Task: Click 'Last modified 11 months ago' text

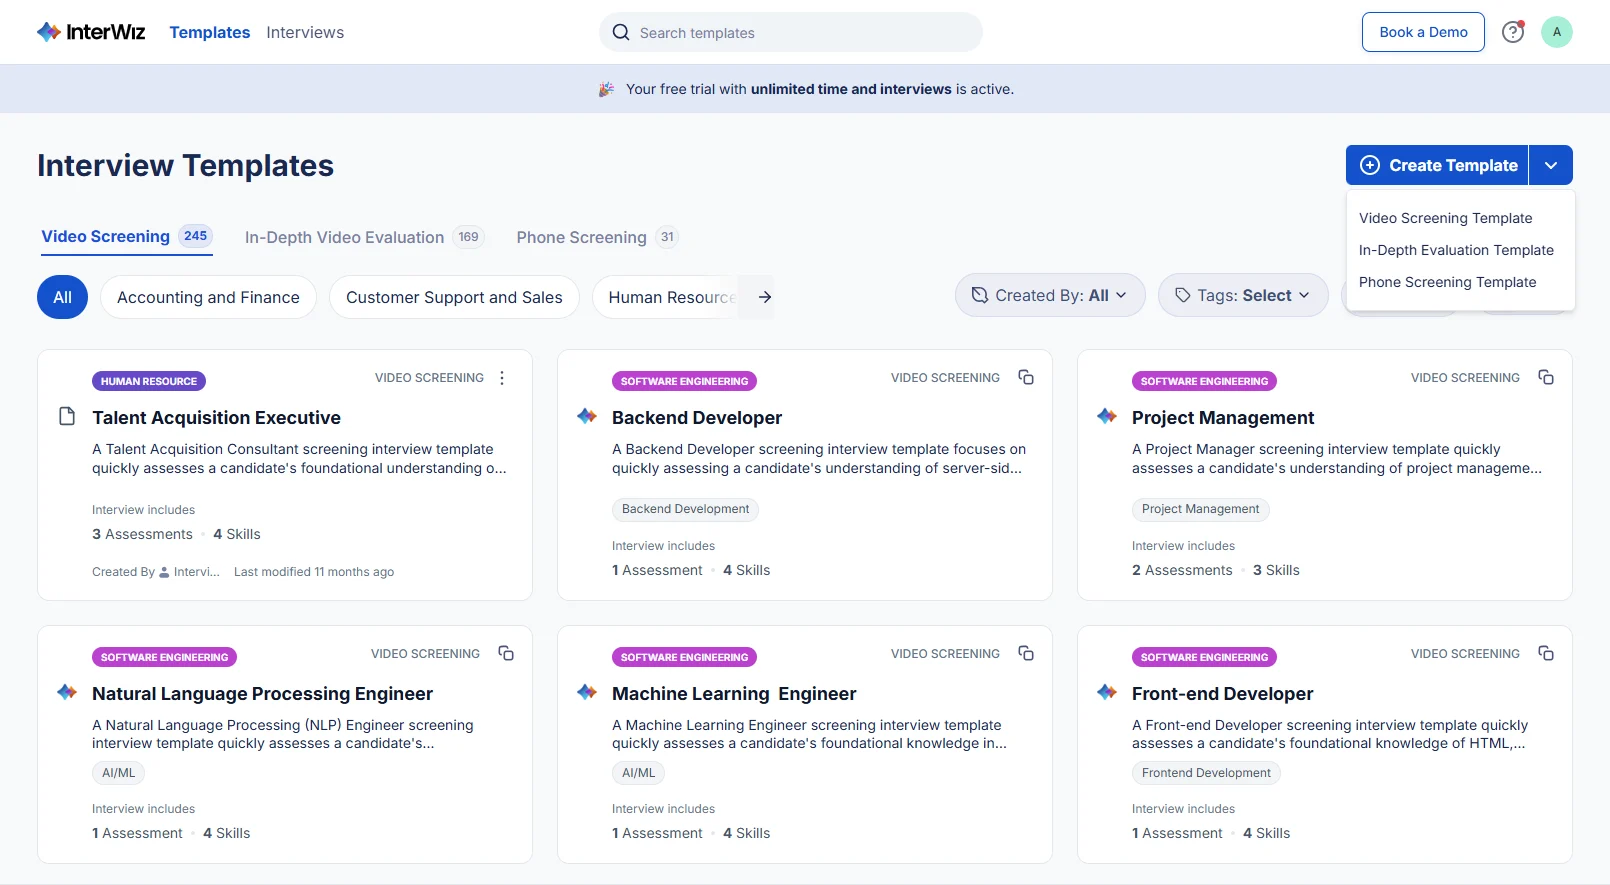Action: pyautogui.click(x=314, y=572)
